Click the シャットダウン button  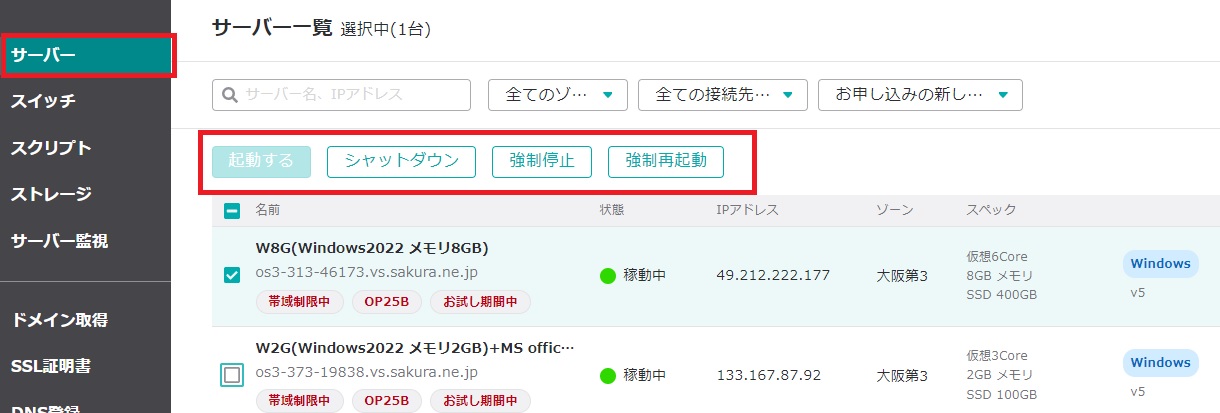(x=401, y=161)
